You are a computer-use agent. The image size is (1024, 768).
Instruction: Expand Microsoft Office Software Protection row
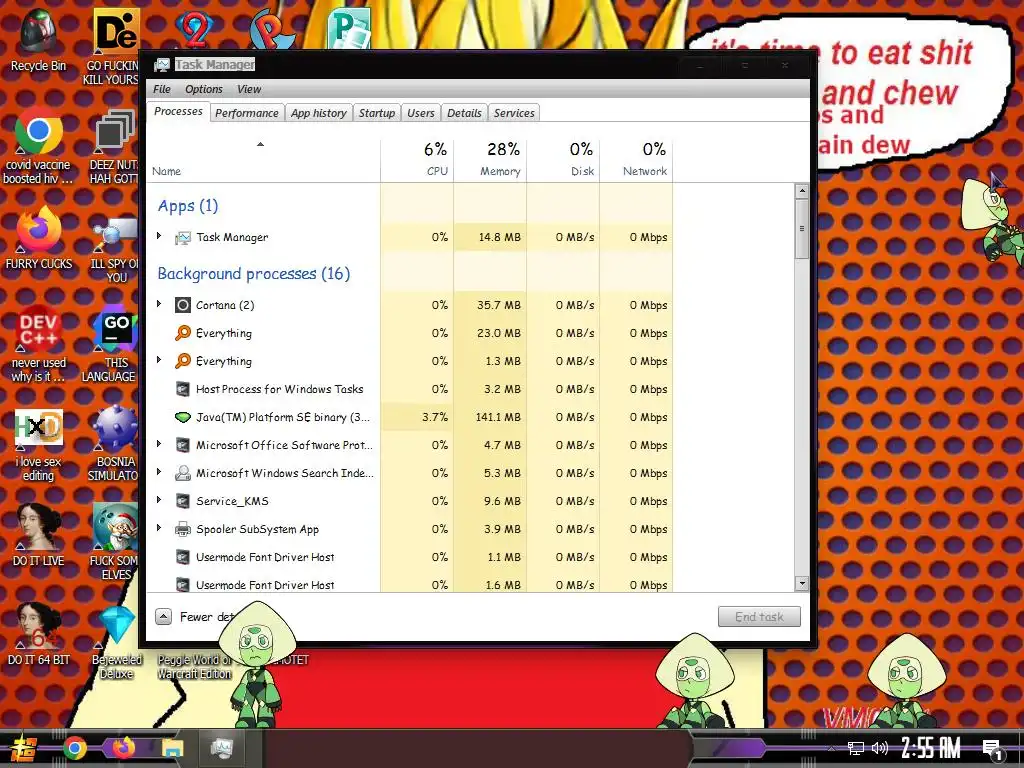click(x=159, y=444)
